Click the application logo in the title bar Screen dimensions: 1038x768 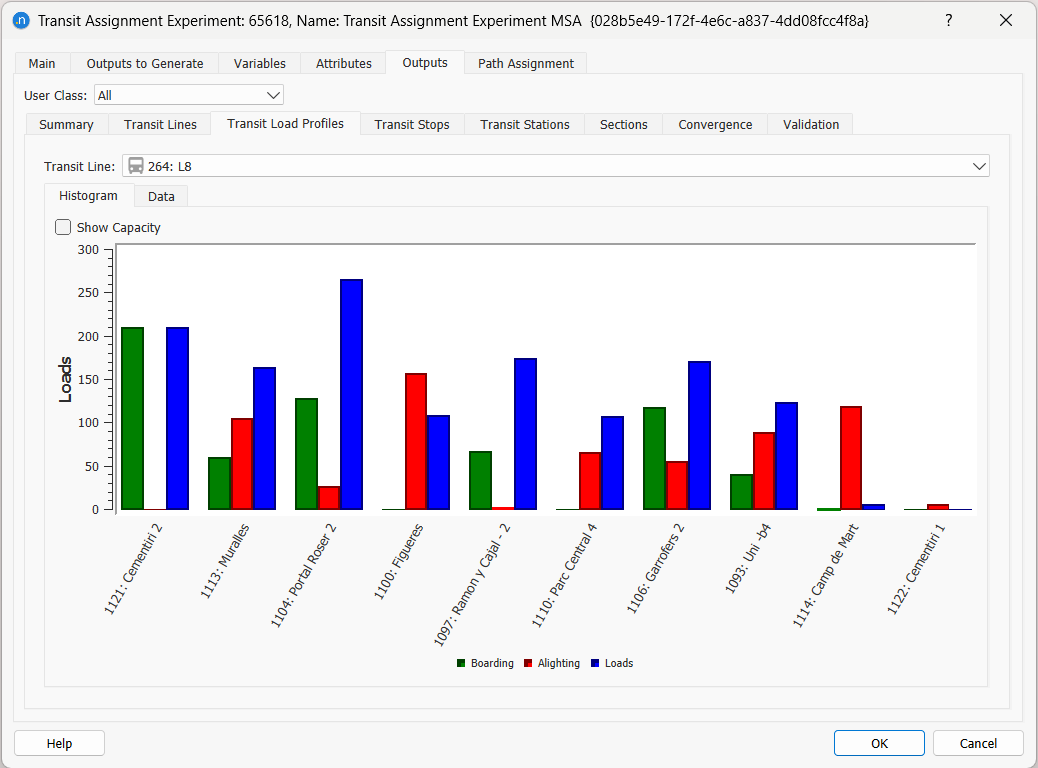pos(21,20)
